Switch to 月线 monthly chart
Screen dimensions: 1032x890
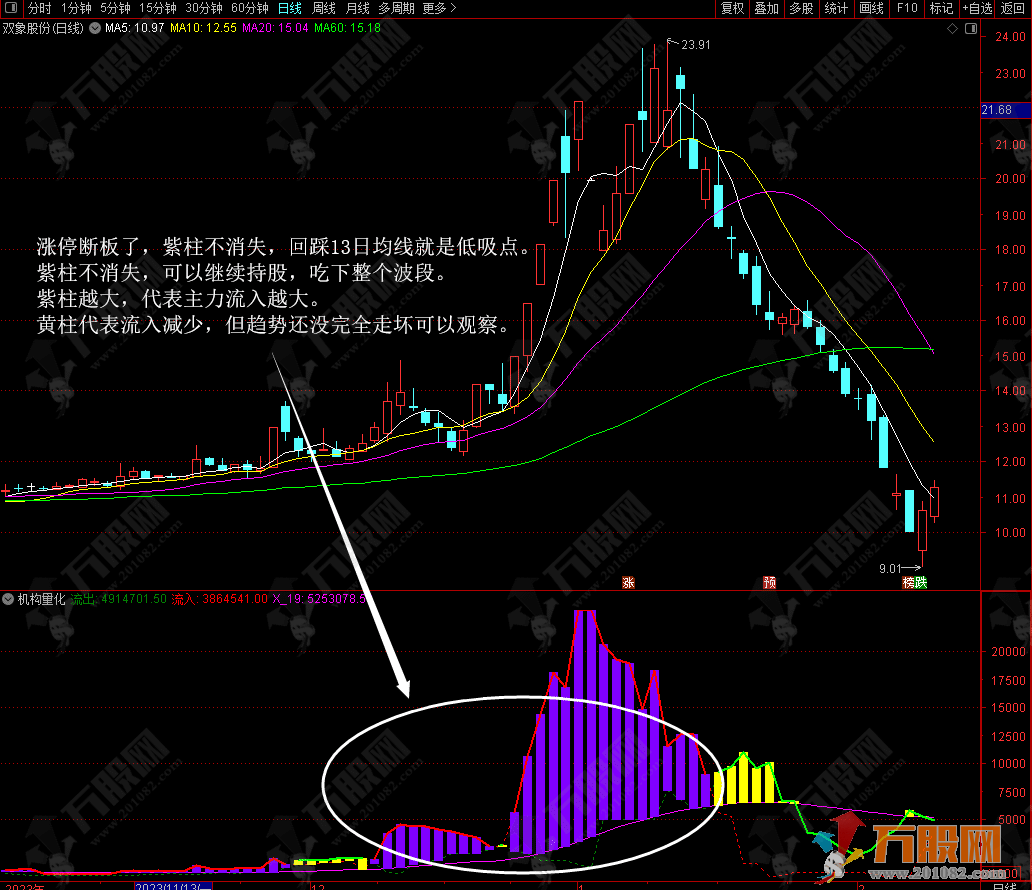click(x=358, y=8)
